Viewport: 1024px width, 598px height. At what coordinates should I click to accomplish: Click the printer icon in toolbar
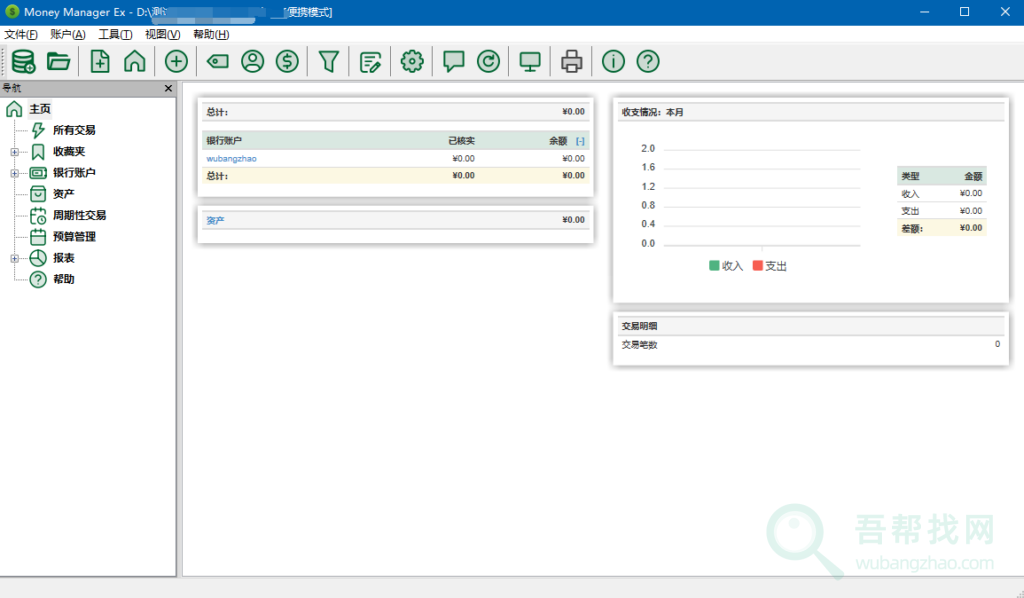pyautogui.click(x=571, y=62)
